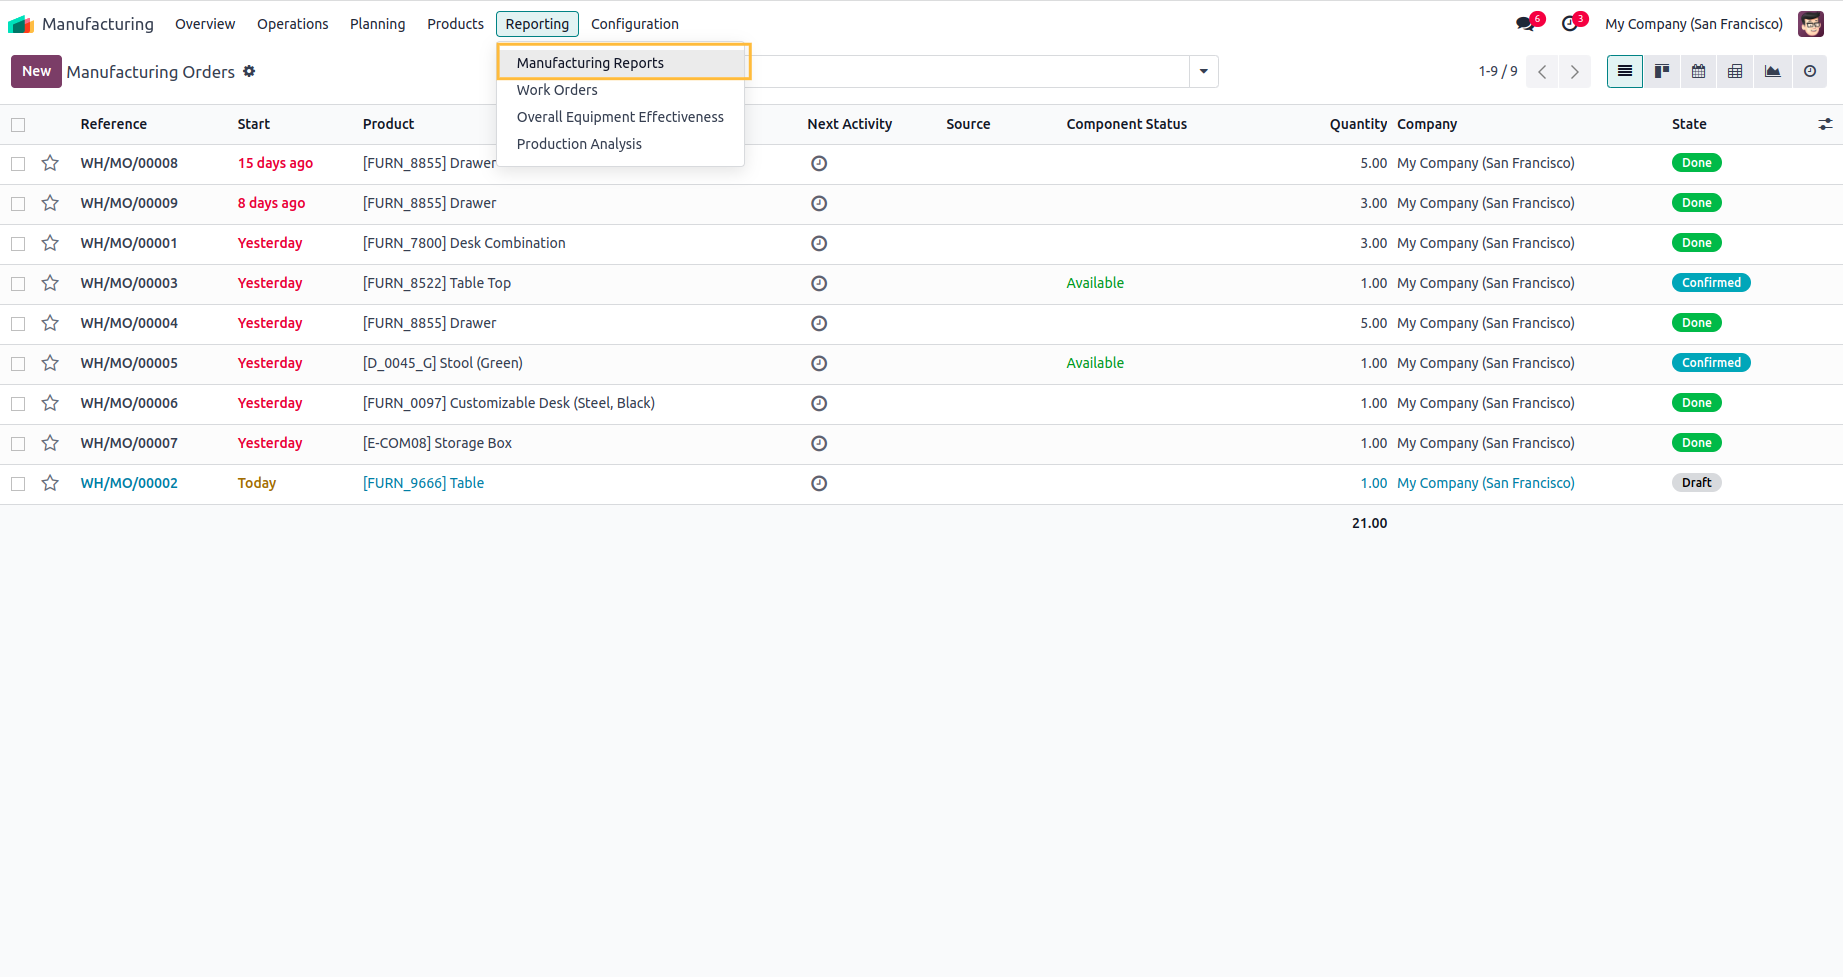
Task: Open Graph view icon
Action: coord(1772,71)
